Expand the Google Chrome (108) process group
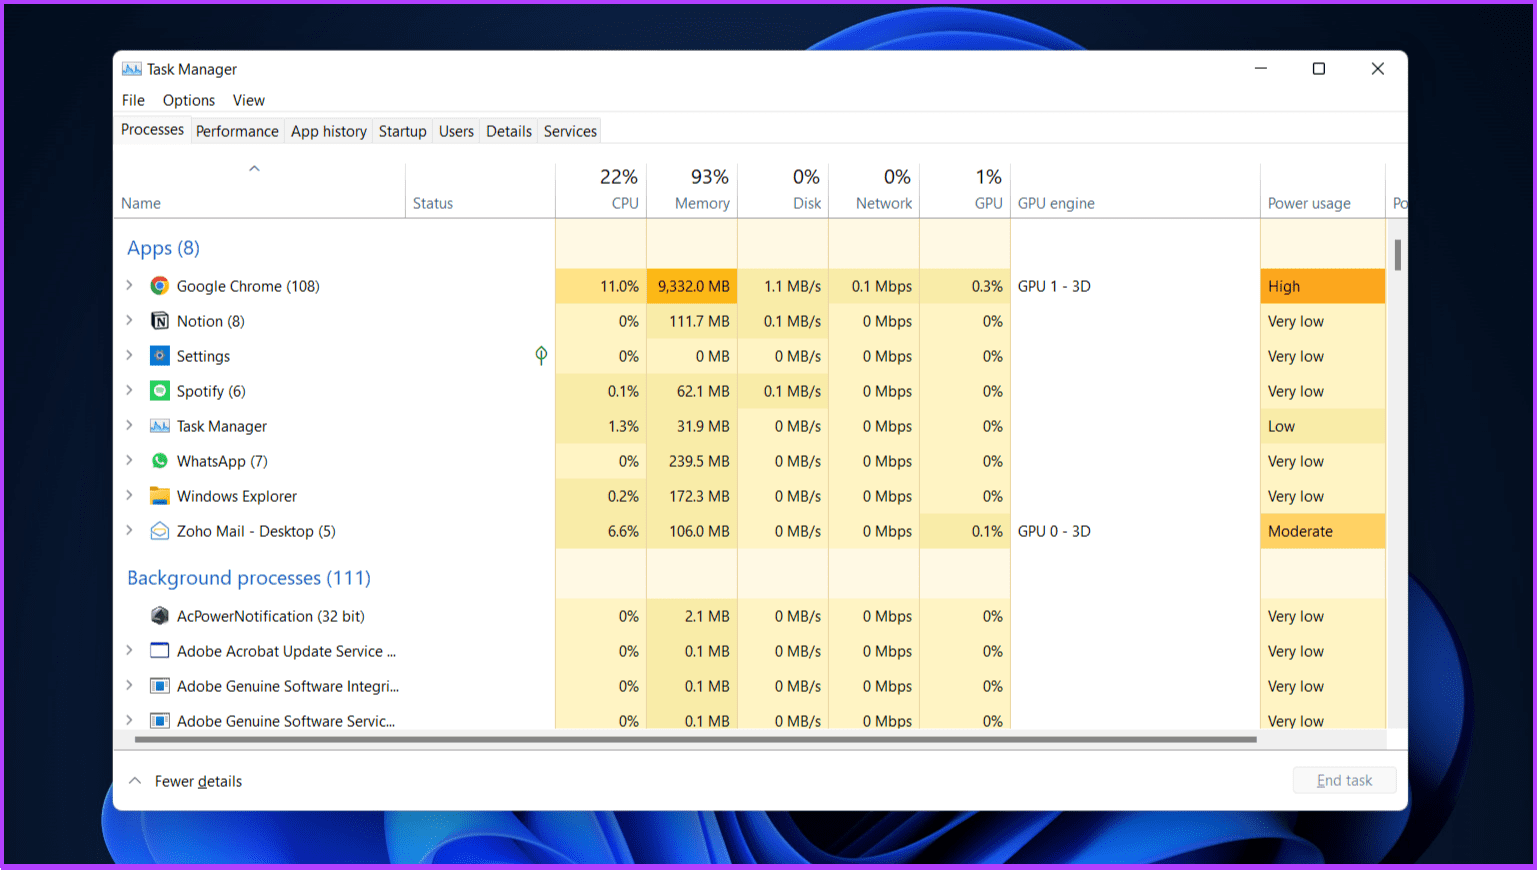The image size is (1537, 870). click(x=130, y=286)
